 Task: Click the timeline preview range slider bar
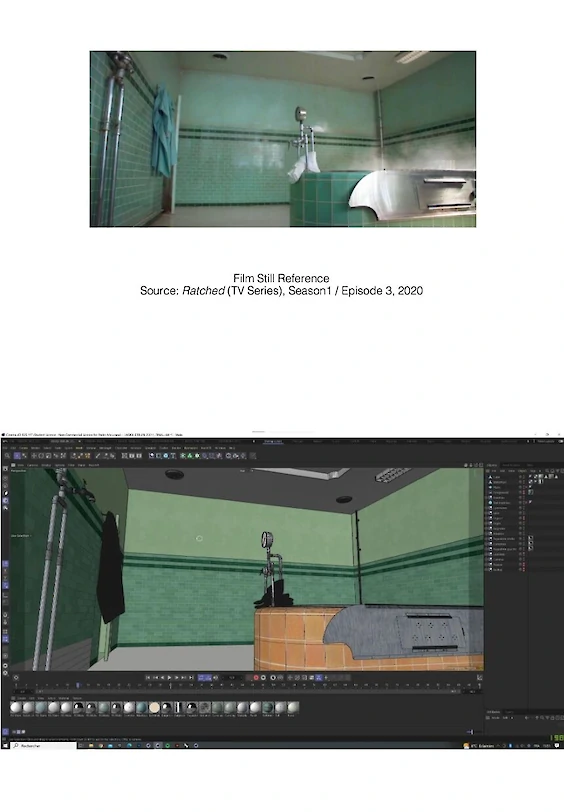pyautogui.click(x=246, y=691)
